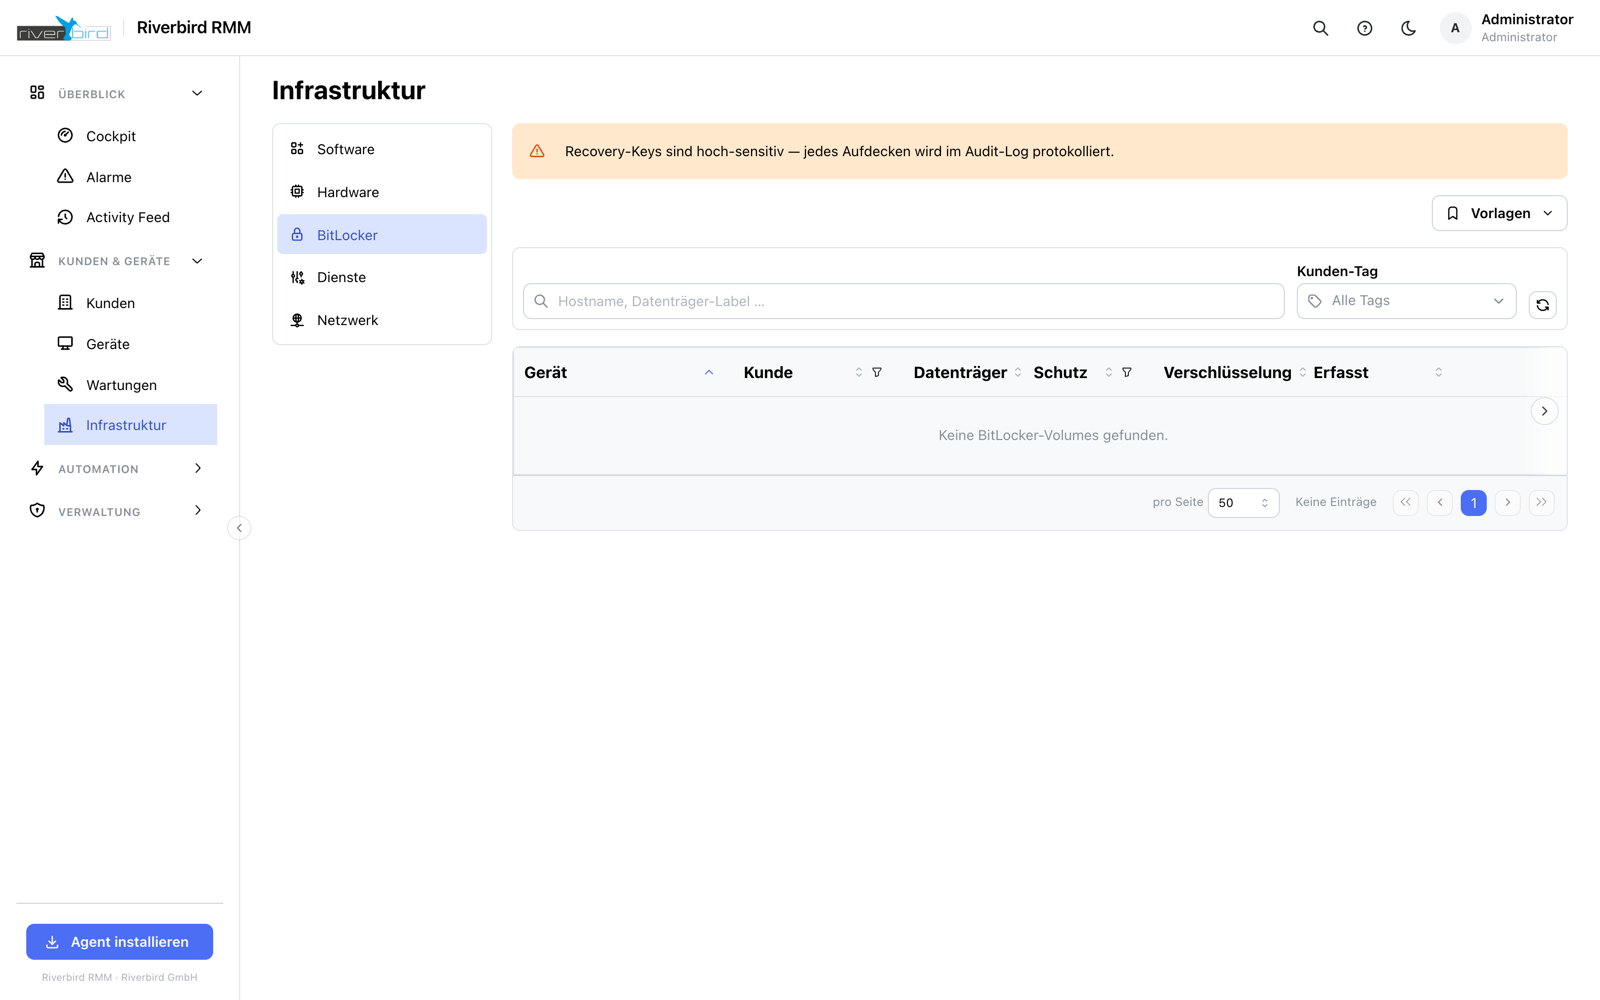Navigate to Kunden
Screen dimensions: 1600x1000
tap(130, 303)
